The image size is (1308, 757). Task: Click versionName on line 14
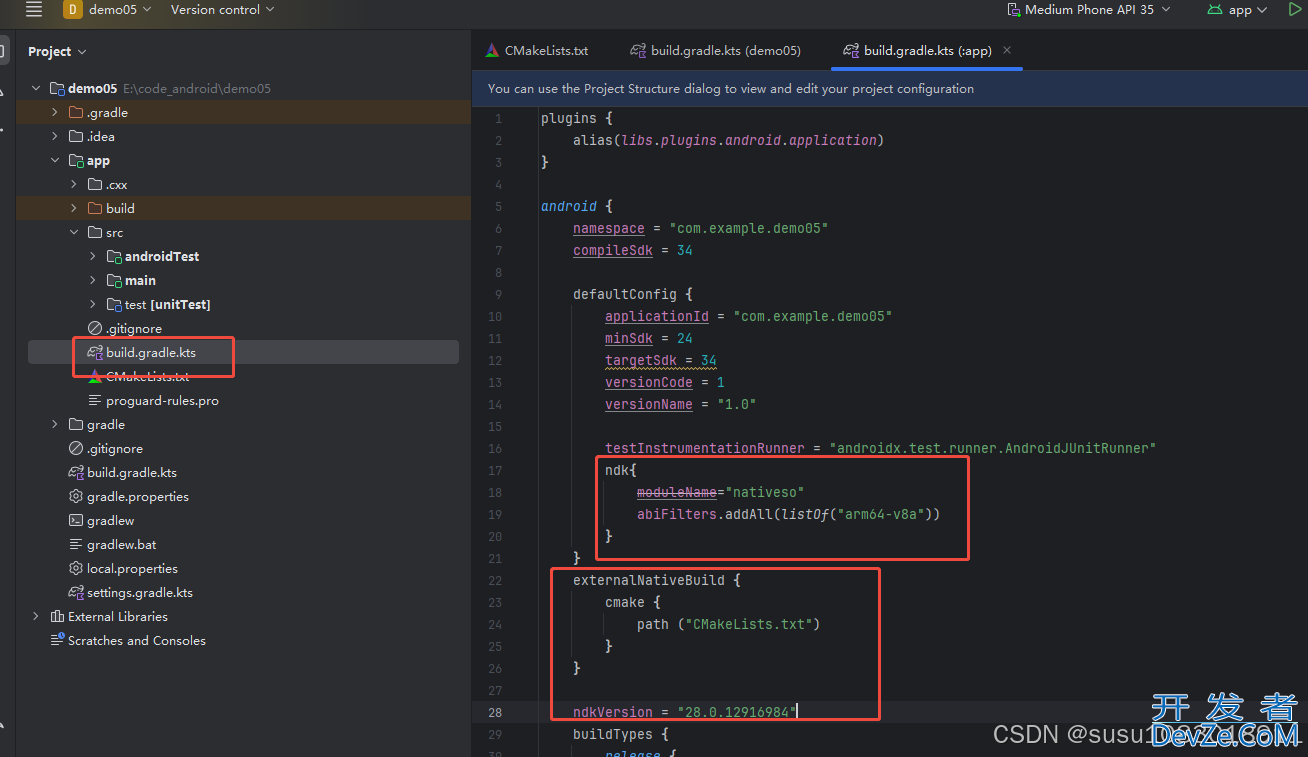(649, 405)
